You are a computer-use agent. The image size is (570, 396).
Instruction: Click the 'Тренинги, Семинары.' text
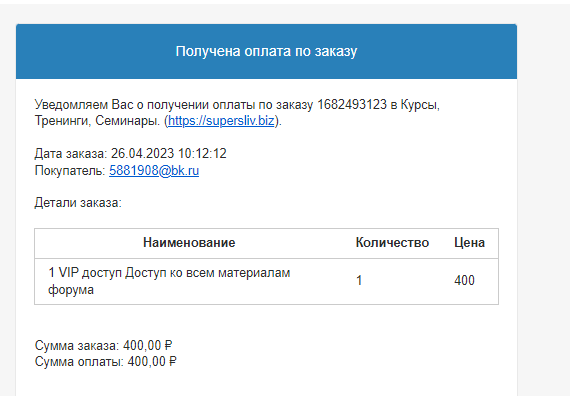(x=97, y=121)
